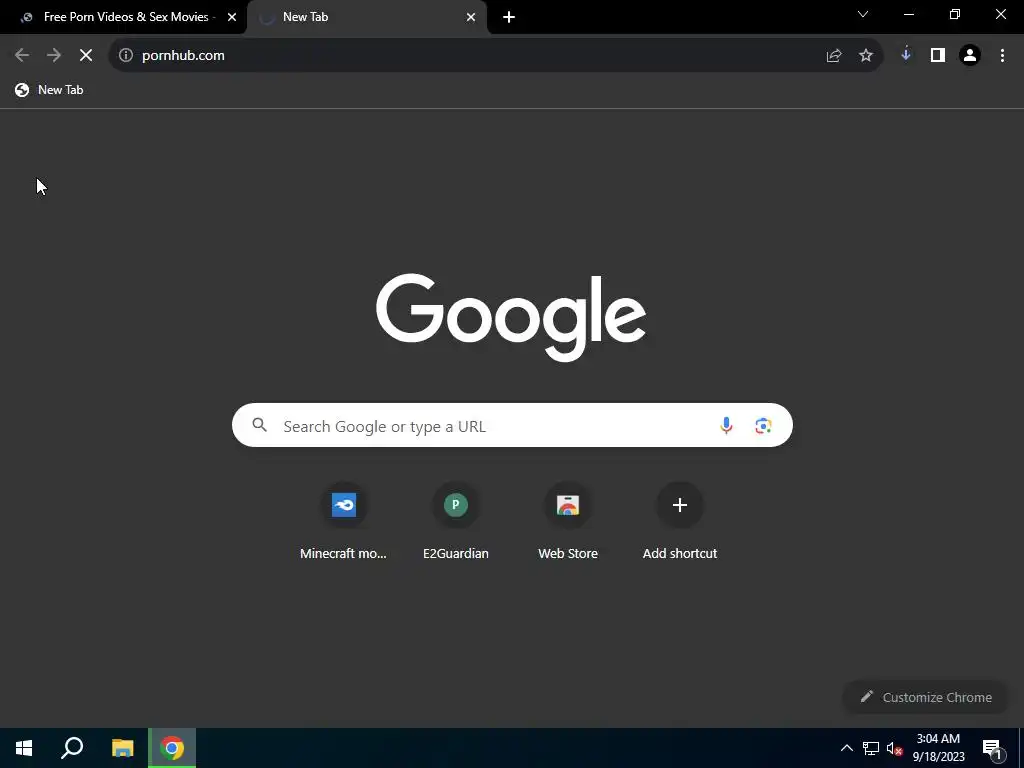
Task: Toggle the side panel icon
Action: [938, 56]
